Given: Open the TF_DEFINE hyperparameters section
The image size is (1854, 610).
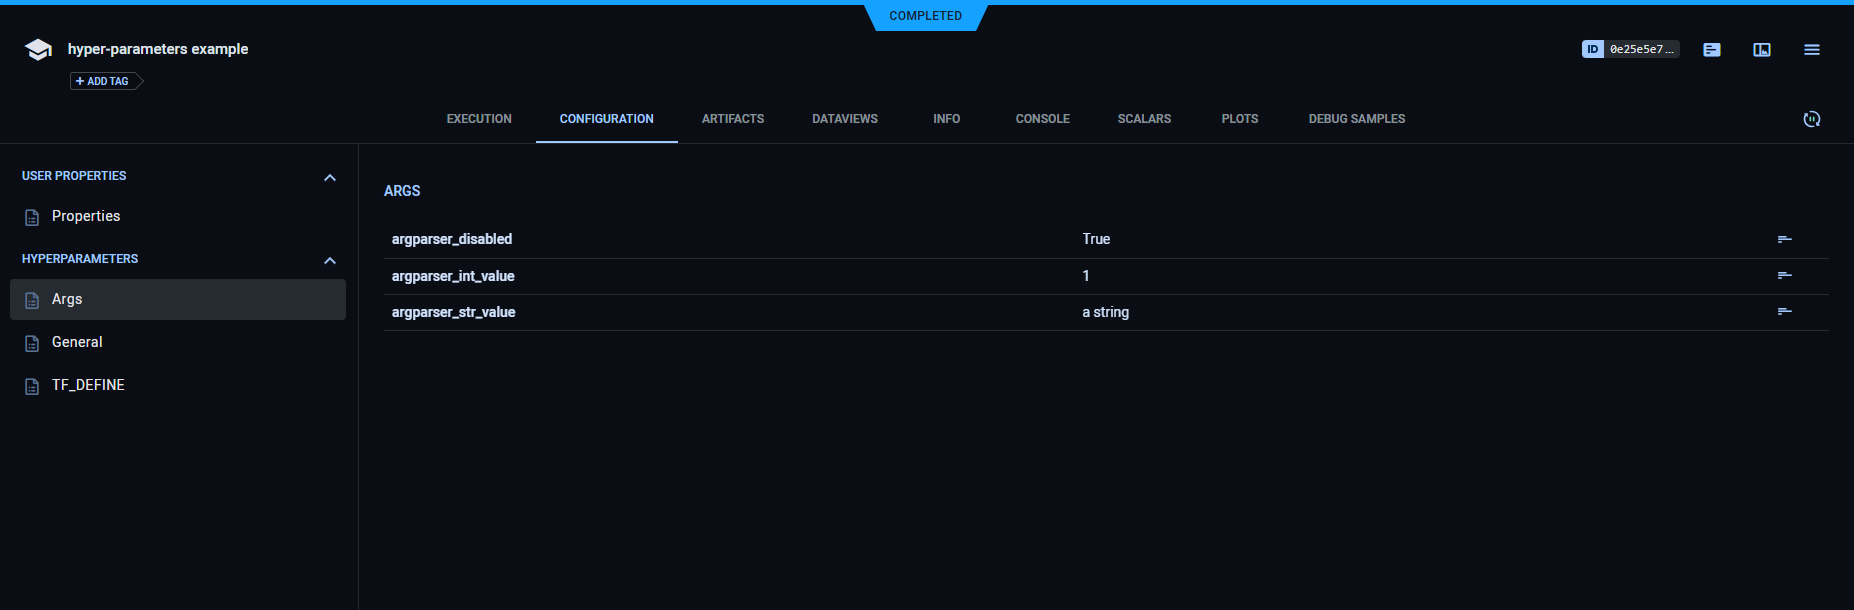Looking at the screenshot, I should (88, 385).
